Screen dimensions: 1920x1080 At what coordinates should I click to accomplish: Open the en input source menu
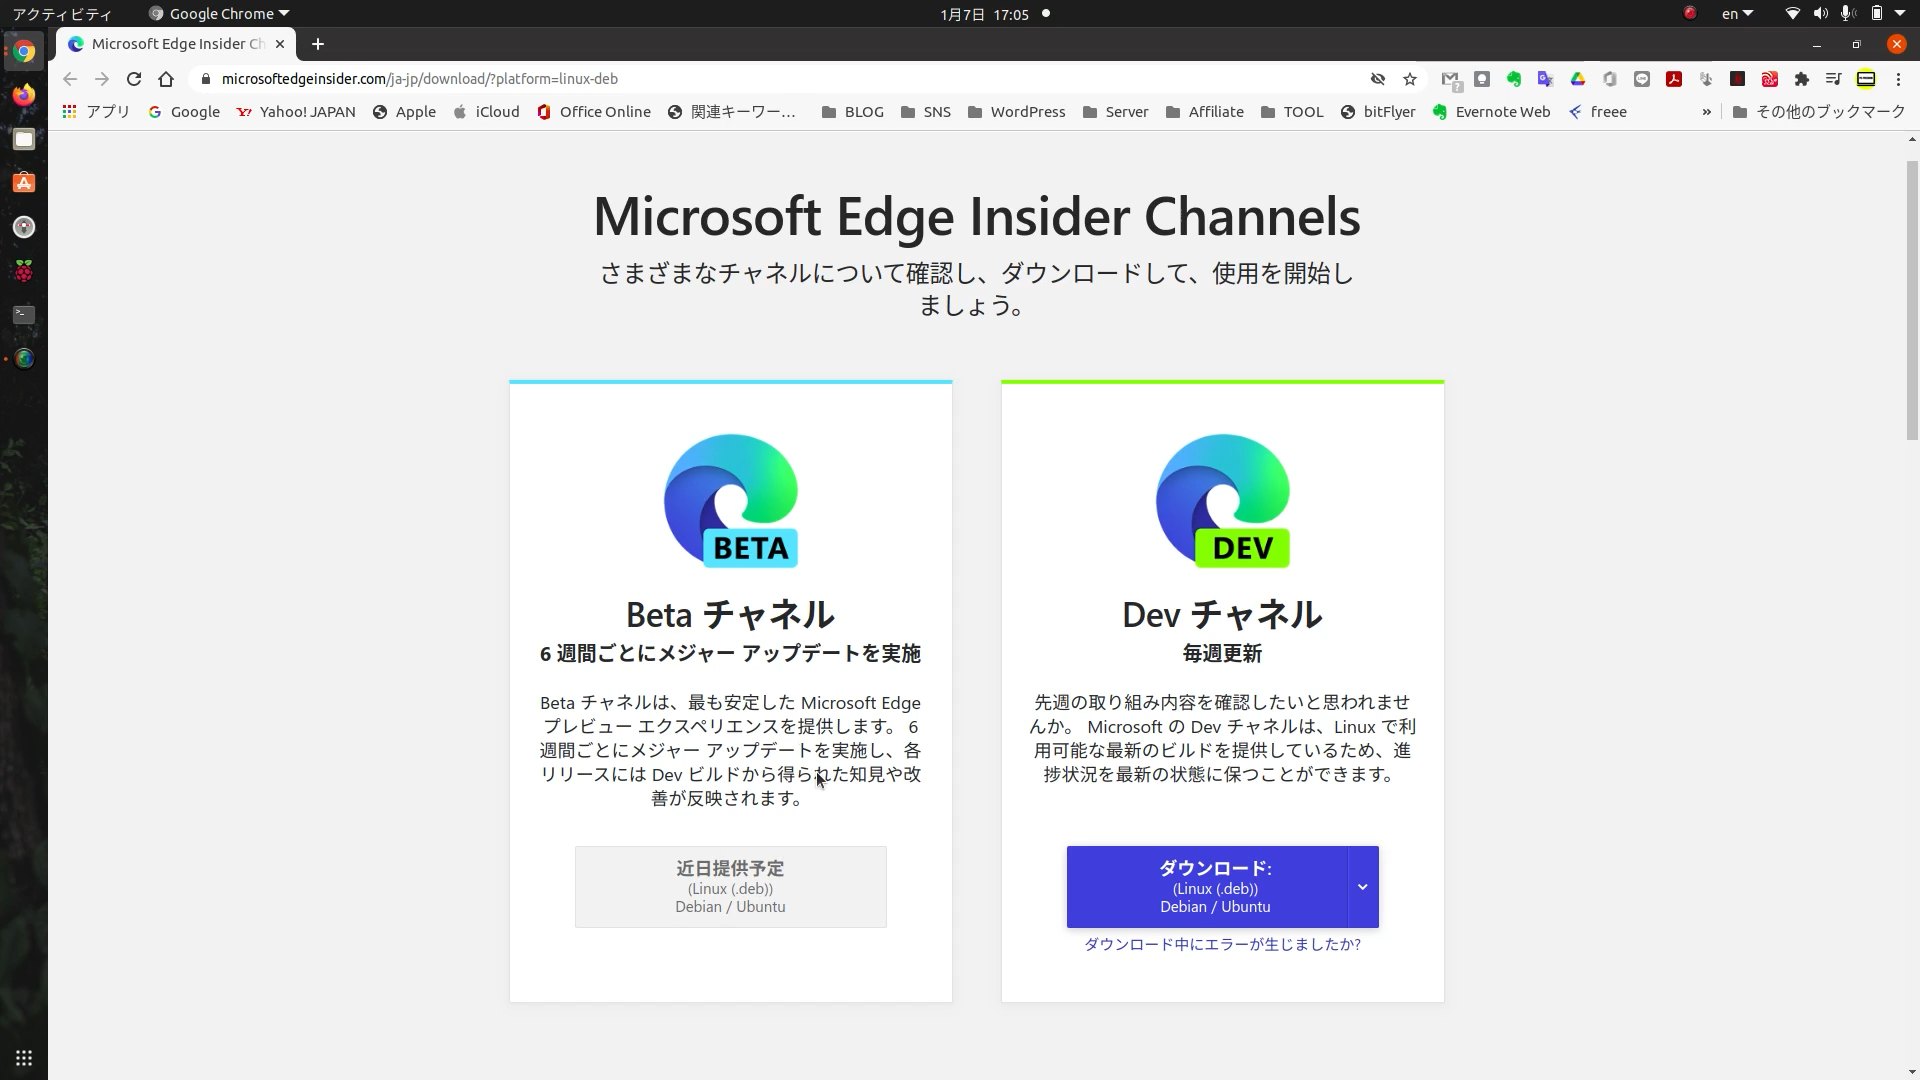click(1737, 14)
